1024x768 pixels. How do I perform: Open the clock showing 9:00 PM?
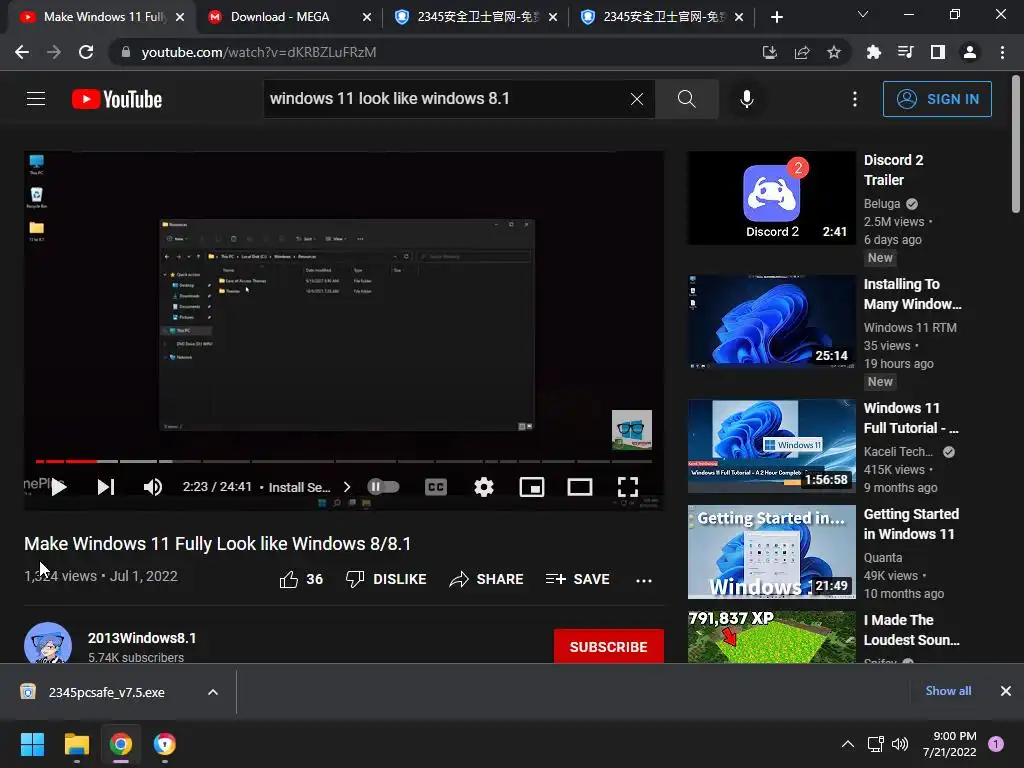950,744
